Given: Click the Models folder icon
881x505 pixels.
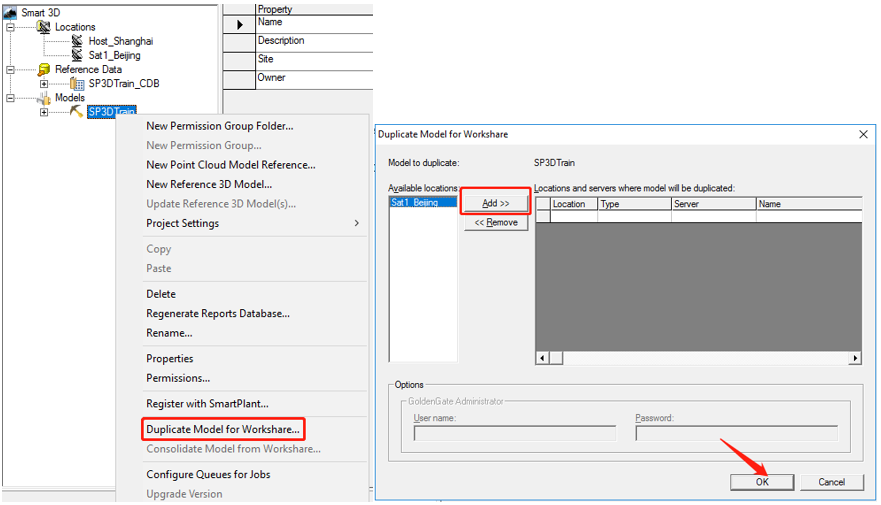Looking at the screenshot, I should coord(43,98).
